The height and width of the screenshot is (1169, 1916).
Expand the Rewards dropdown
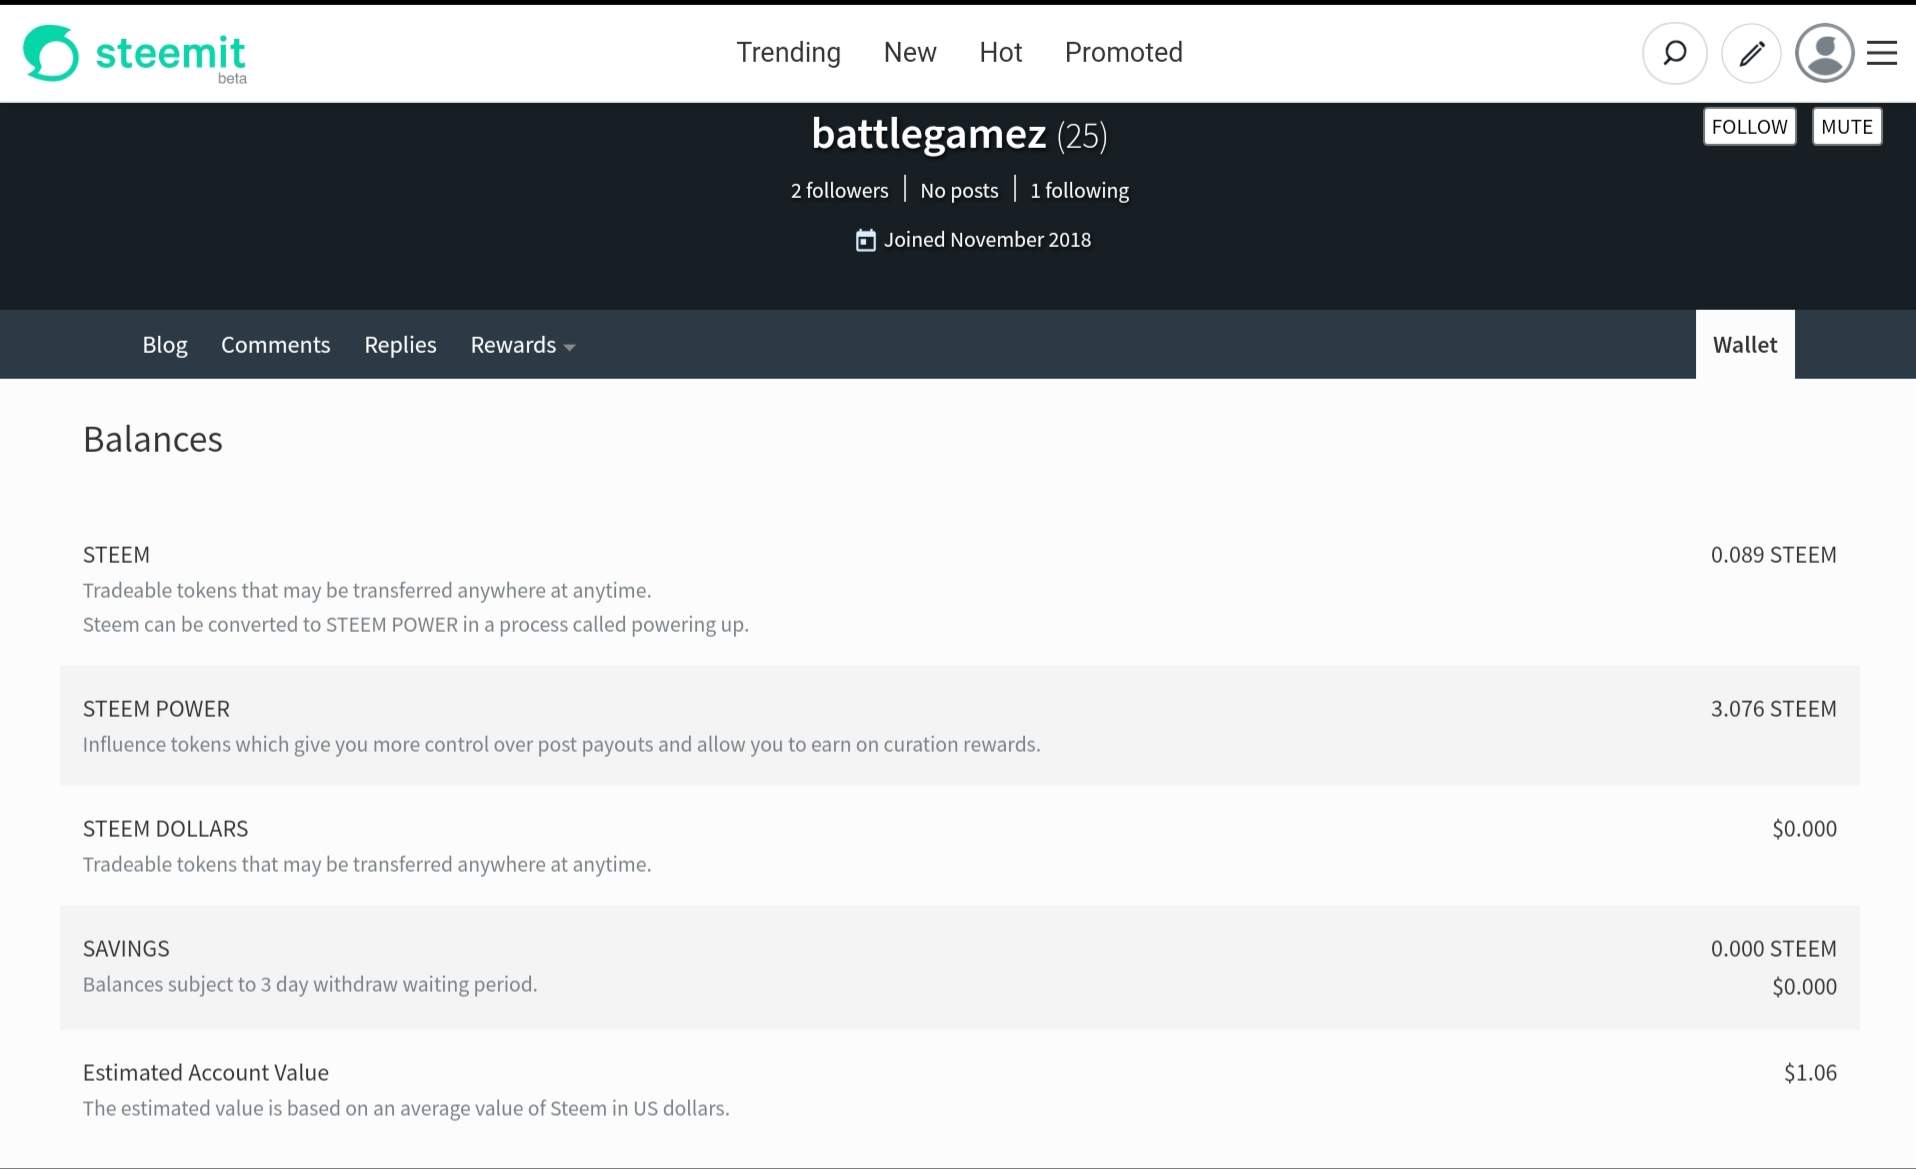[522, 345]
